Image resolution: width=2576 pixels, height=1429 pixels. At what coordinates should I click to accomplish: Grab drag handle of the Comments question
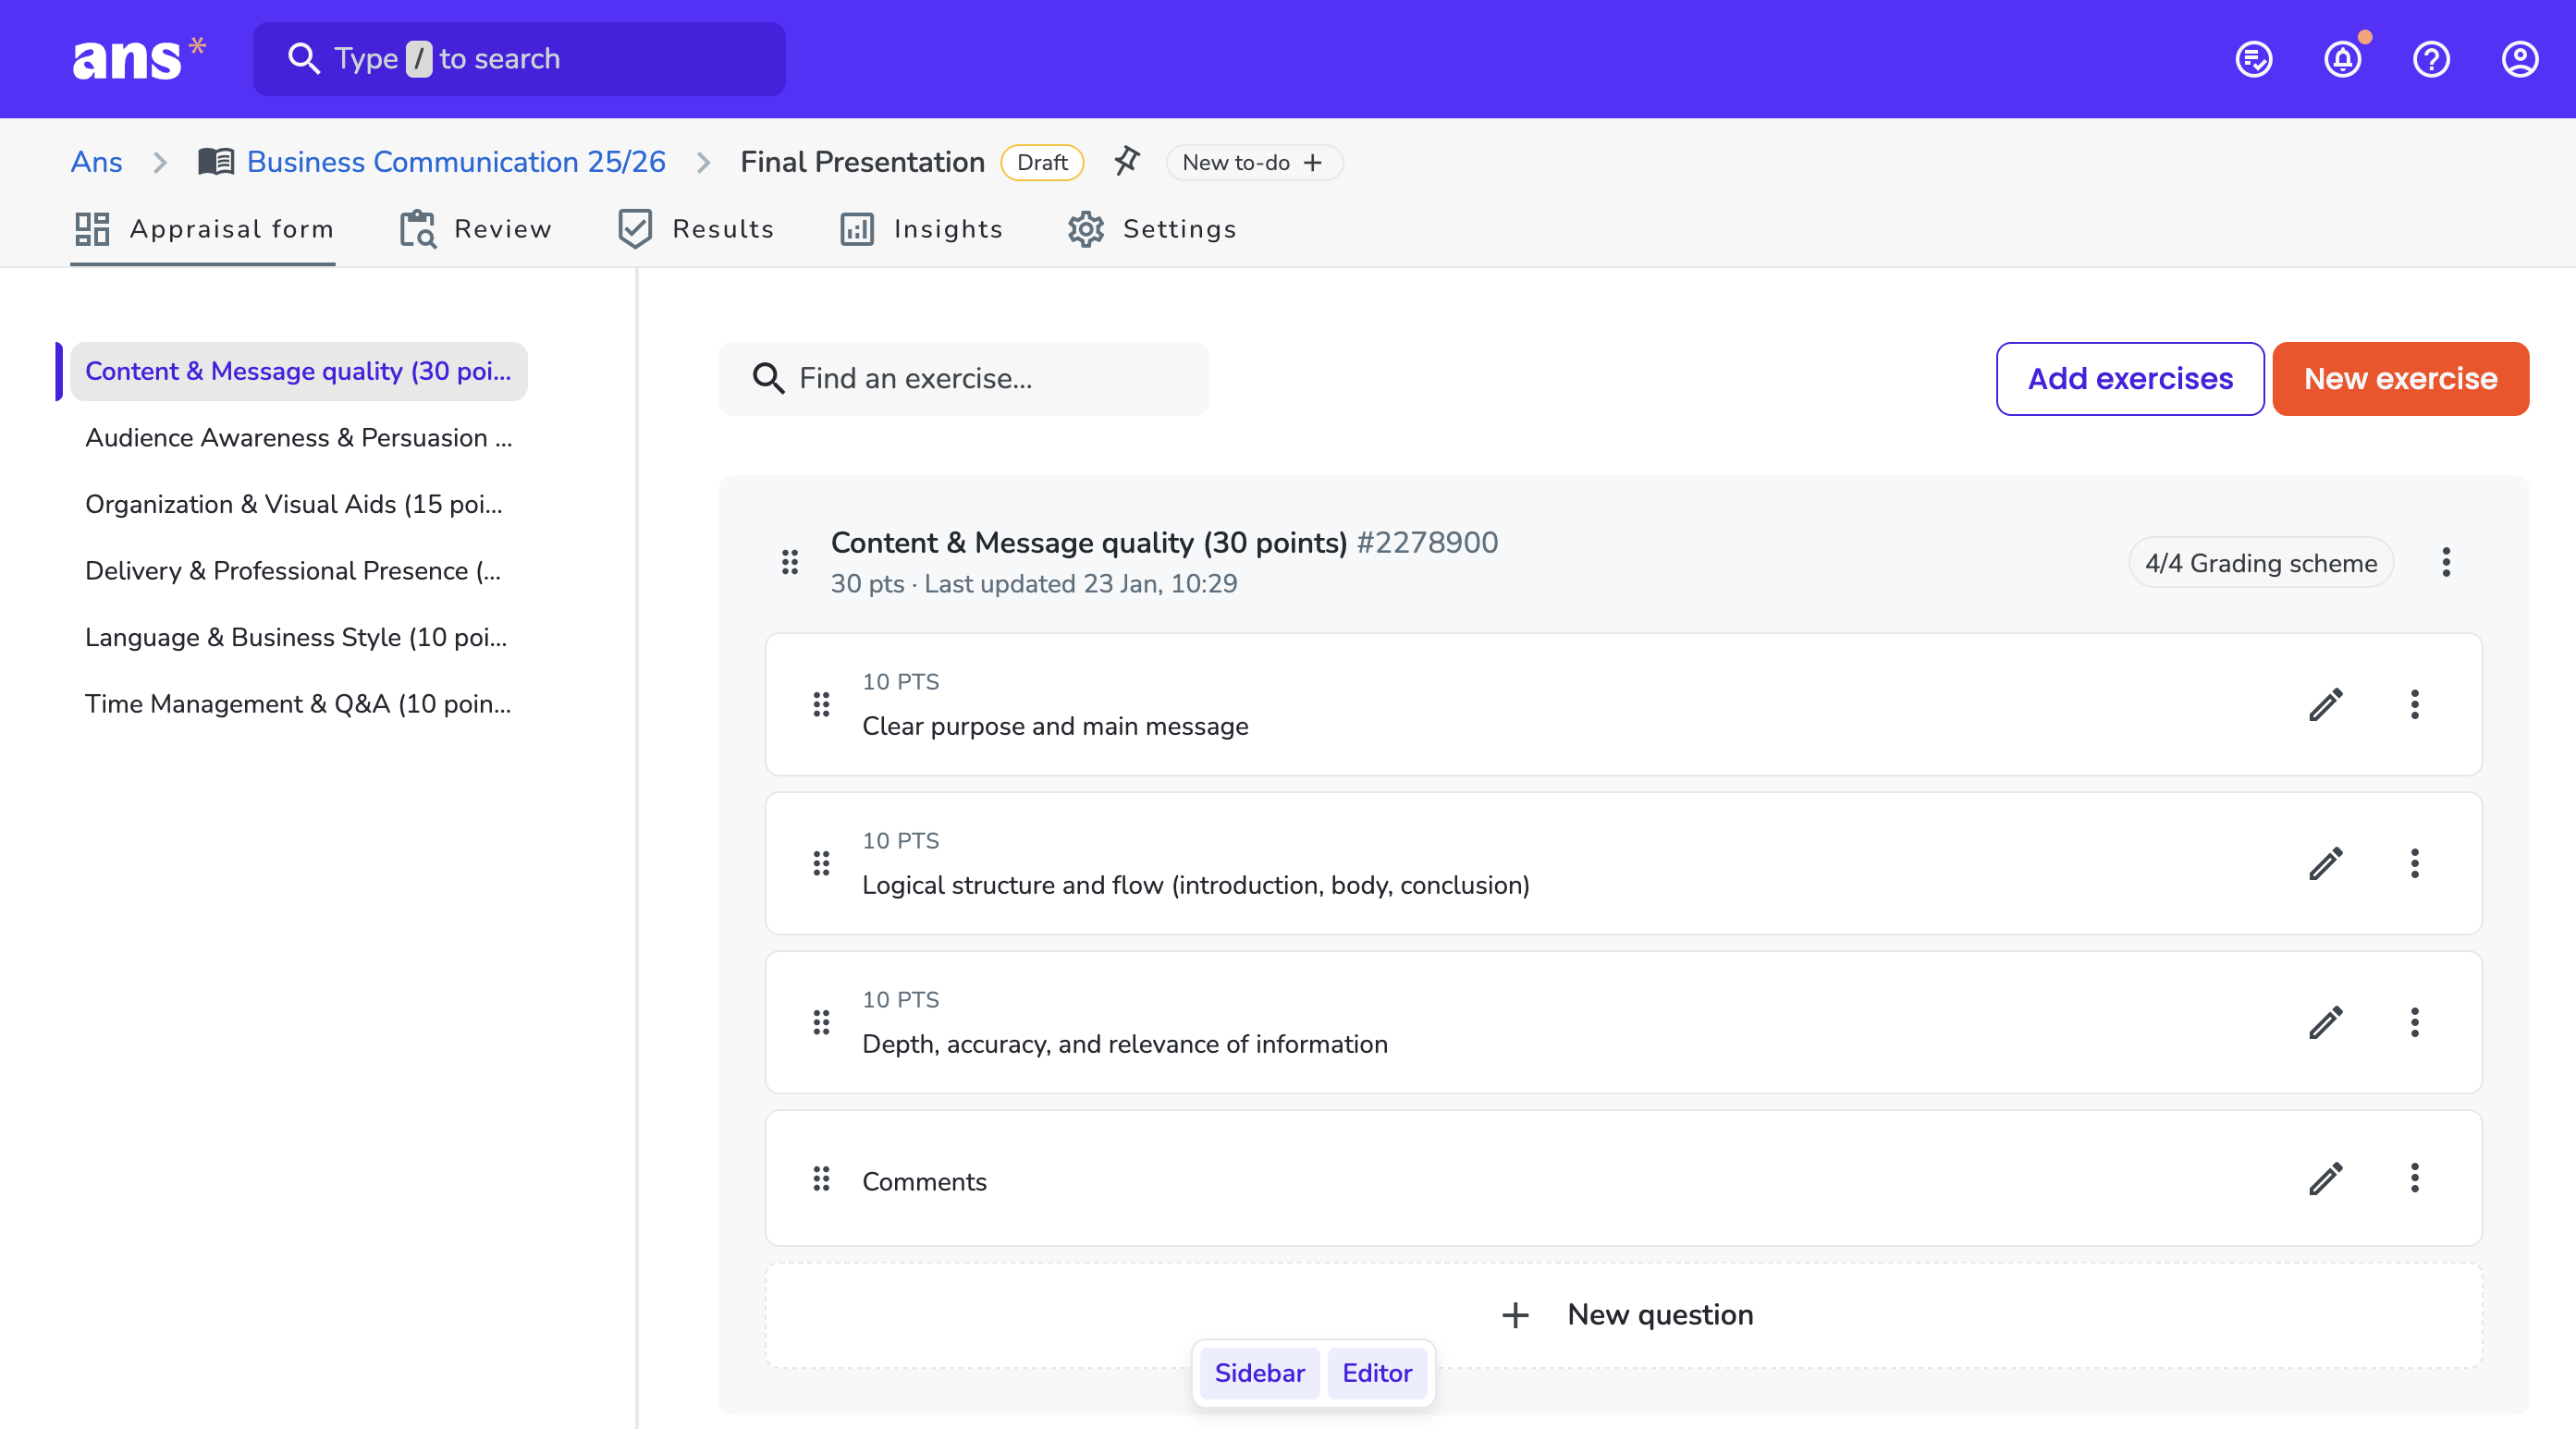tap(821, 1179)
